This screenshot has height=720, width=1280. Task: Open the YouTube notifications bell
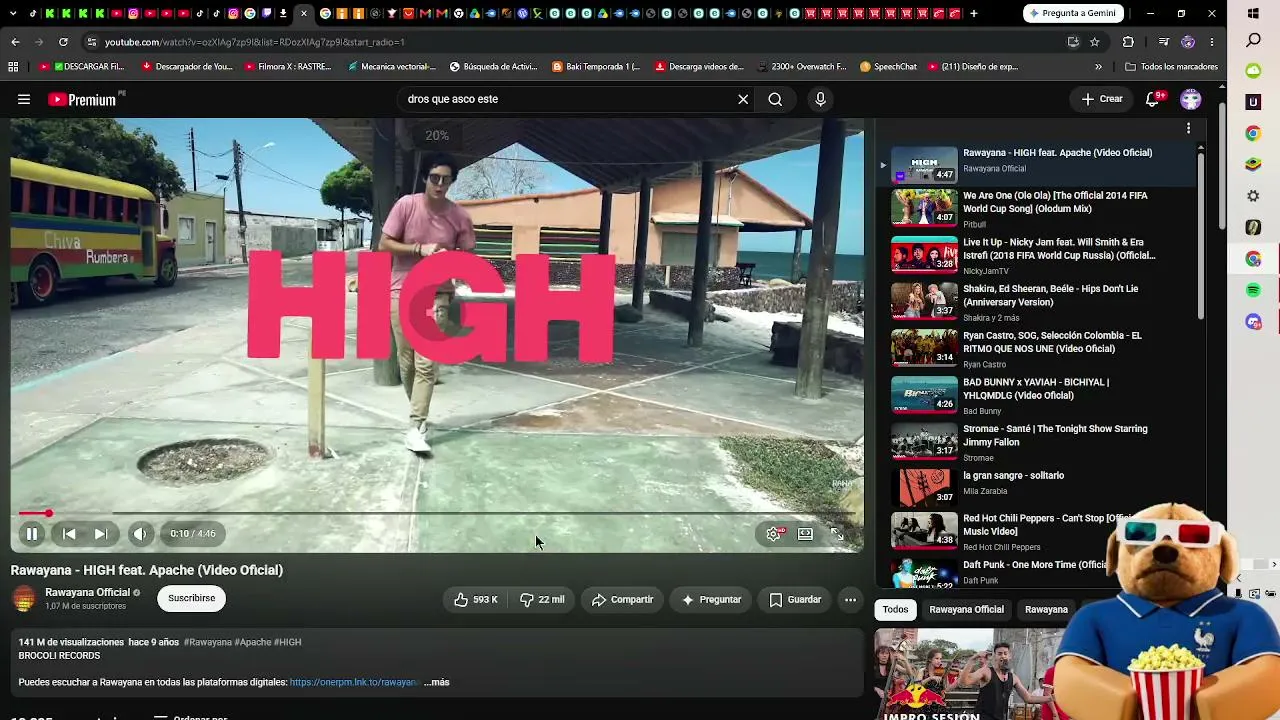click(x=1153, y=99)
